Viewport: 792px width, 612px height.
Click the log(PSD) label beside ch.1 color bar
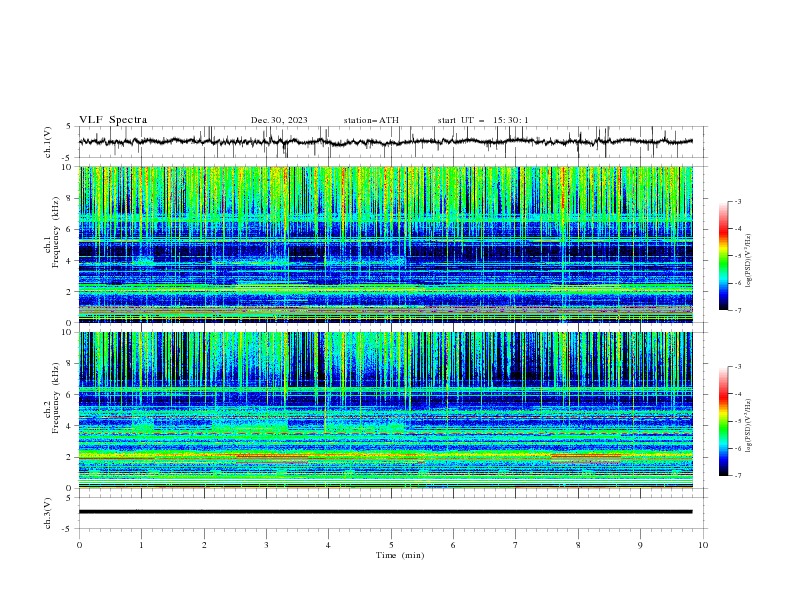point(749,261)
